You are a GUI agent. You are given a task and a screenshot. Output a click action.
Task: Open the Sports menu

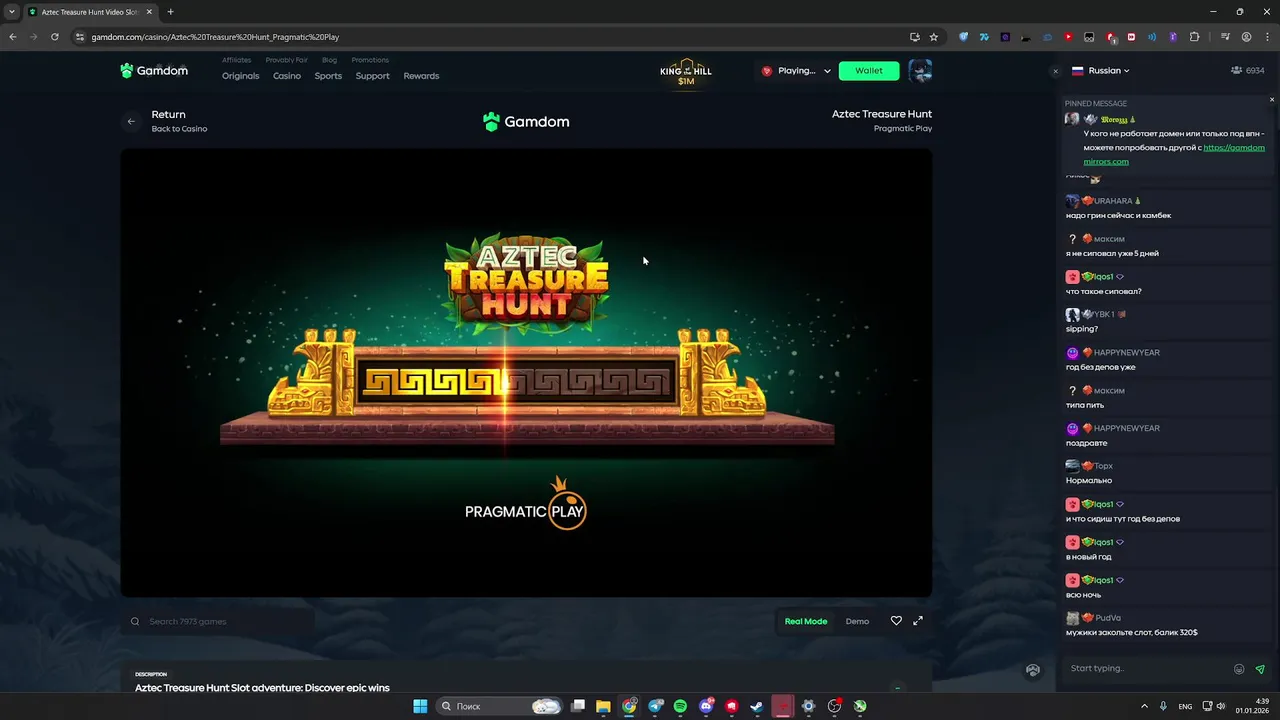point(328,76)
